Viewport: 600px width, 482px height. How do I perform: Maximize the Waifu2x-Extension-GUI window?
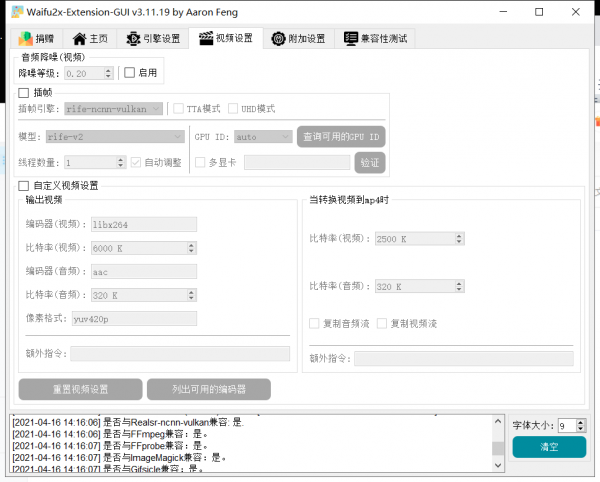[539, 12]
